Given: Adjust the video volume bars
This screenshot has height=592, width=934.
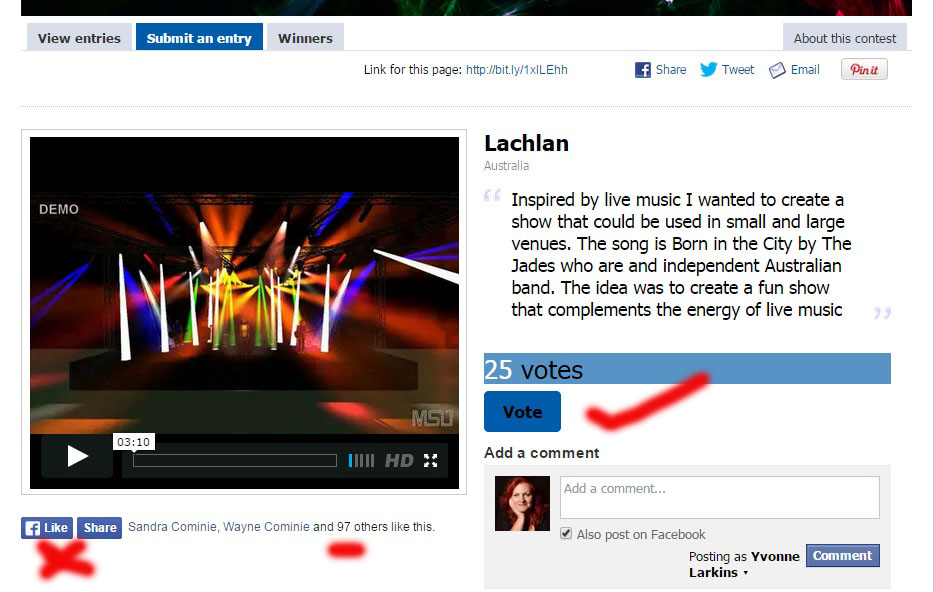Looking at the screenshot, I should [362, 460].
